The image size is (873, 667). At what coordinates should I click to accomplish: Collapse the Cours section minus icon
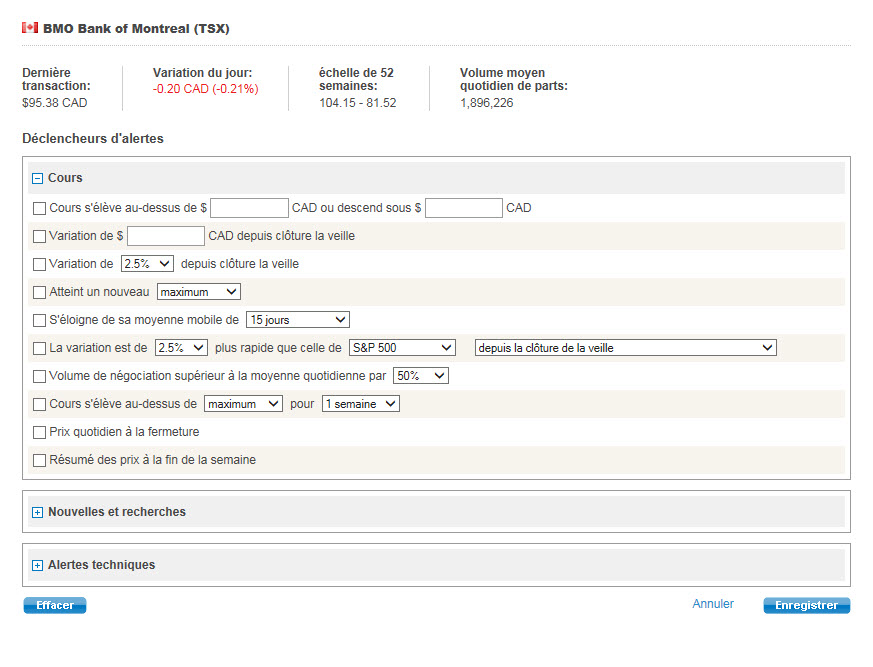(38, 179)
